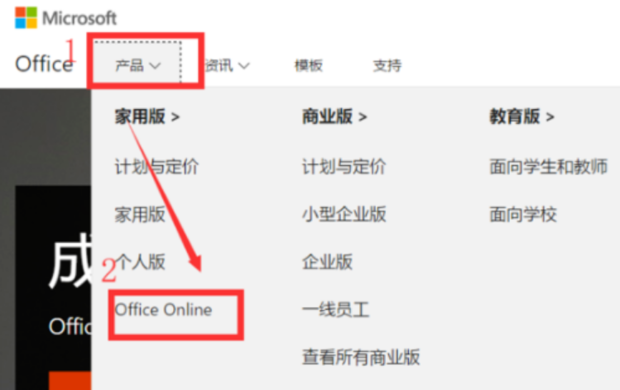Open the Office home link
The image size is (620, 390).
(x=44, y=64)
